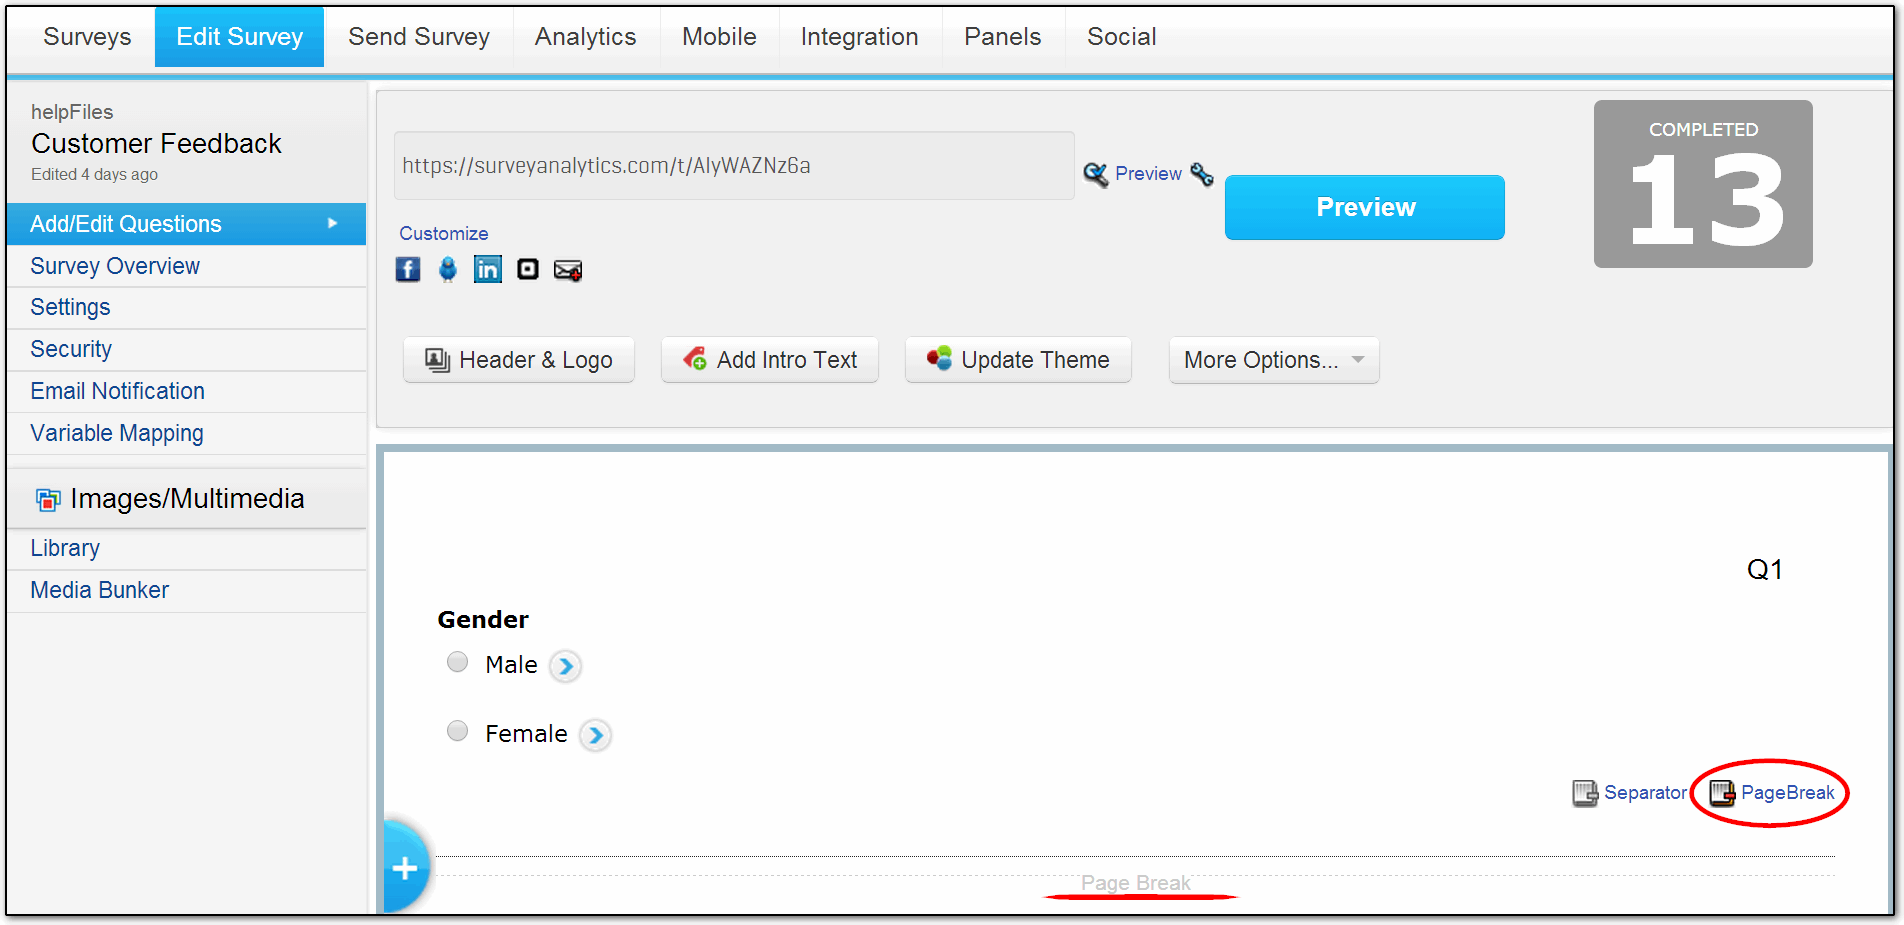Click the arrow icon next to Male

pos(566,666)
